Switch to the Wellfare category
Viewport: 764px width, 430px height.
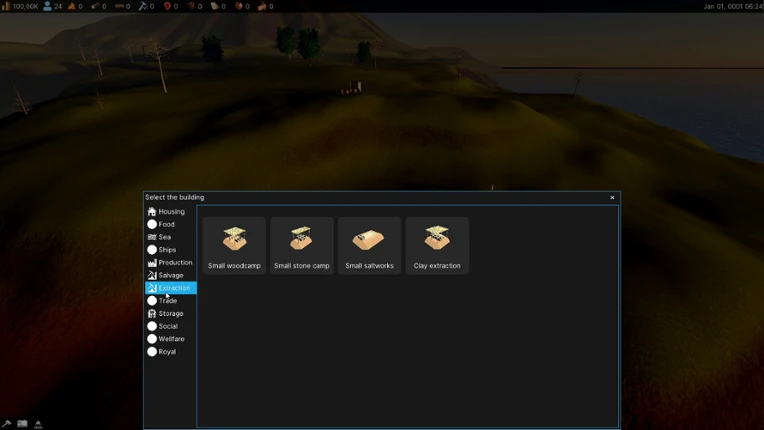171,338
